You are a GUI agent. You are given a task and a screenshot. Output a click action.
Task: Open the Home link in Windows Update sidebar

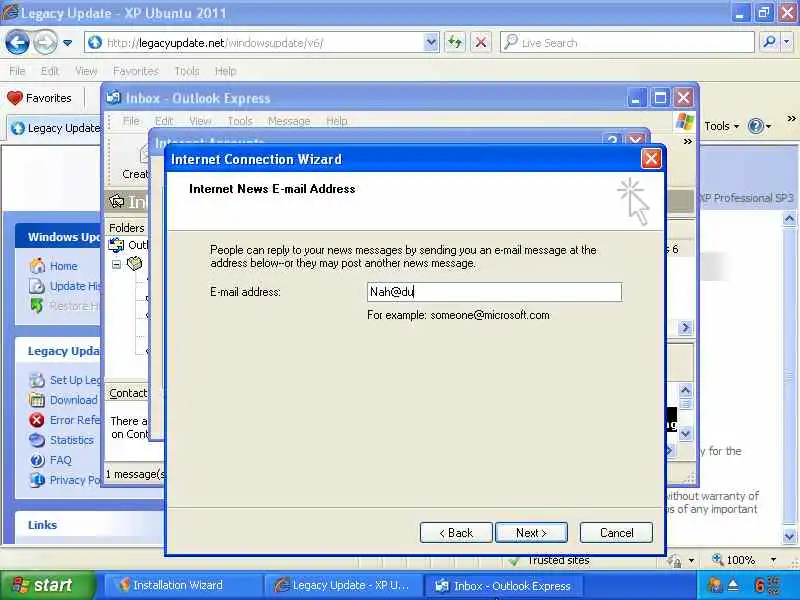coord(64,266)
